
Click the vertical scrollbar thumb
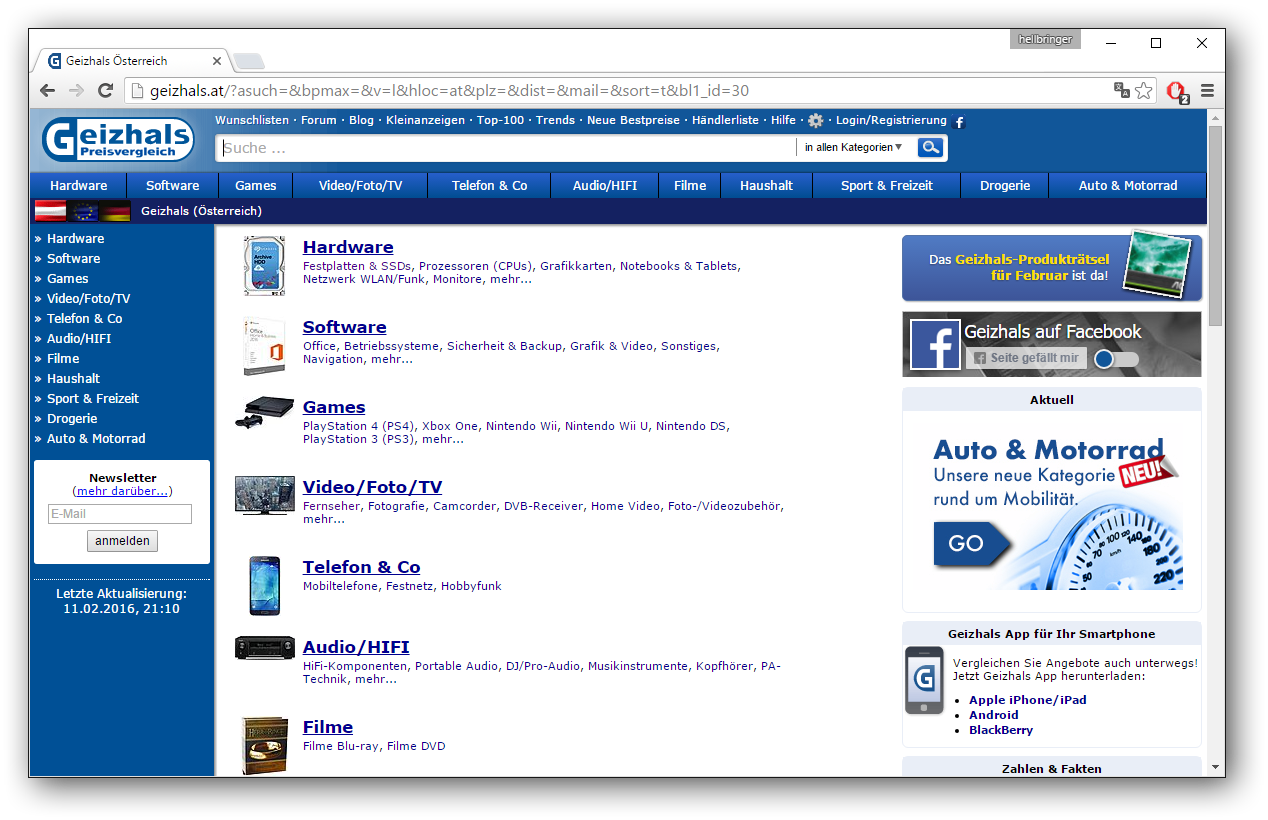[1215, 225]
